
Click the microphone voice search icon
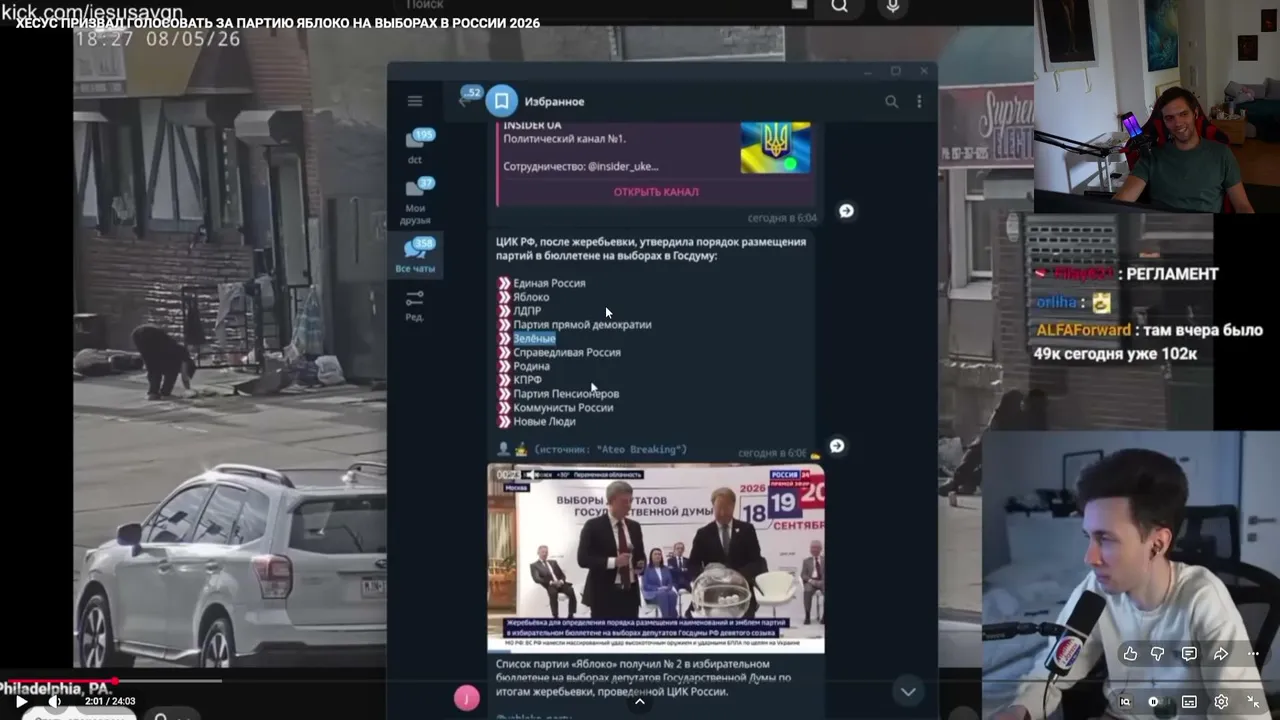click(x=892, y=6)
